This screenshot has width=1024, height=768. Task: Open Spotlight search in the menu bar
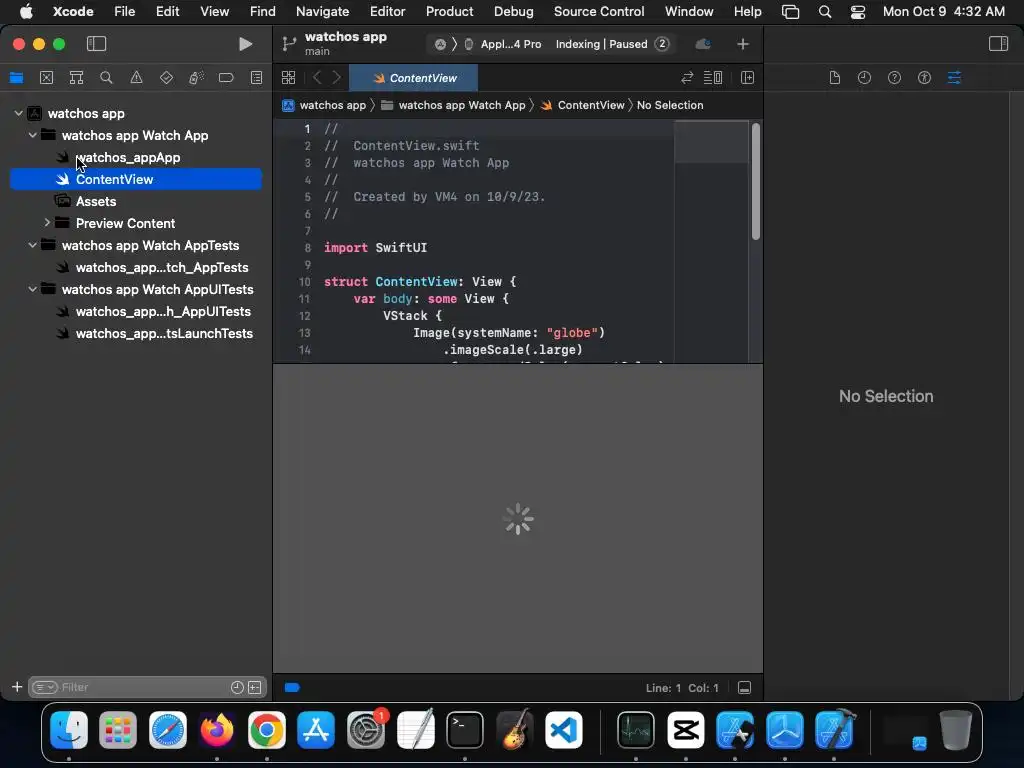[825, 11]
